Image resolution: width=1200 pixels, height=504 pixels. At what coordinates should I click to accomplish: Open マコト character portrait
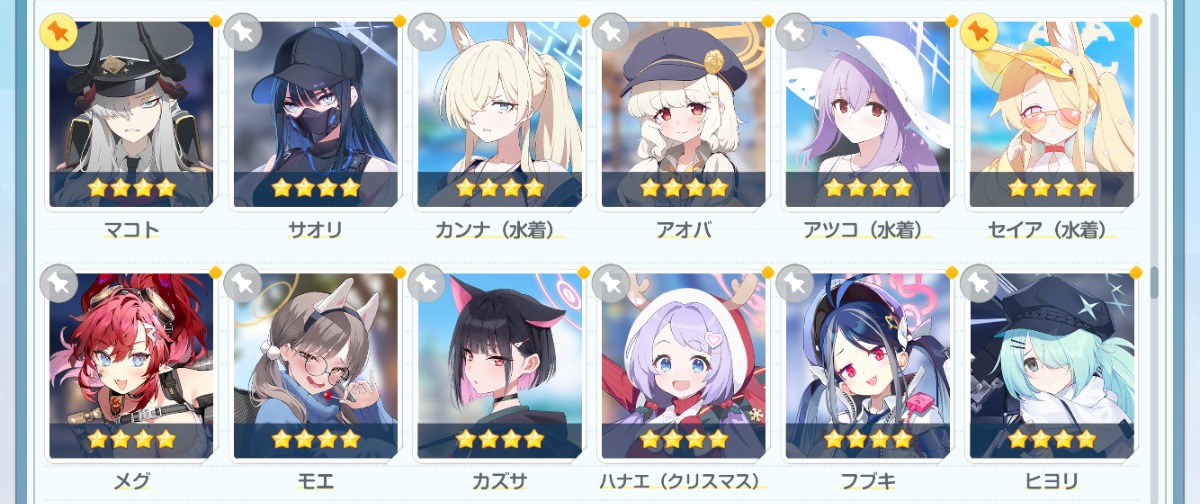[x=131, y=114]
